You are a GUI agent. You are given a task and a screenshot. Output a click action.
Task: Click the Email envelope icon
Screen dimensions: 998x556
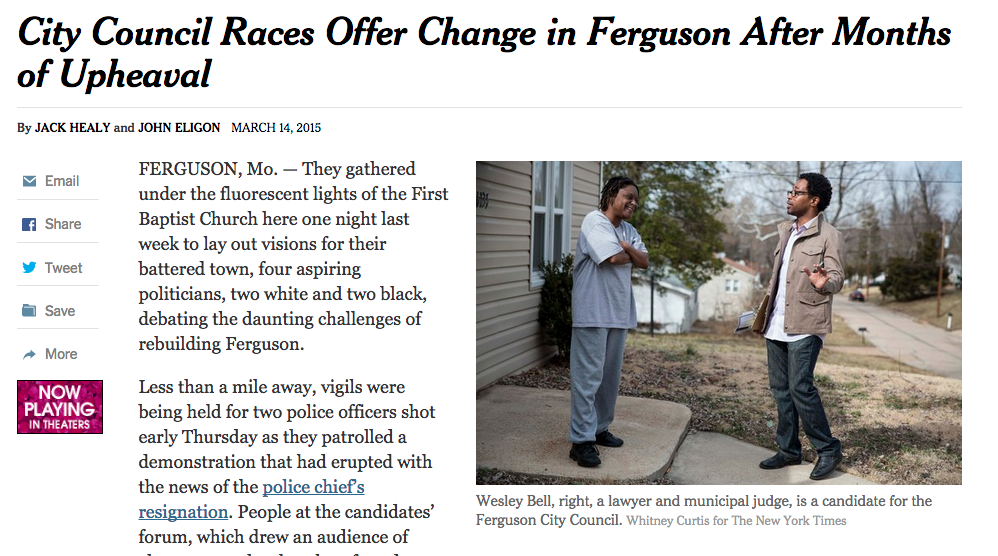pos(29,182)
